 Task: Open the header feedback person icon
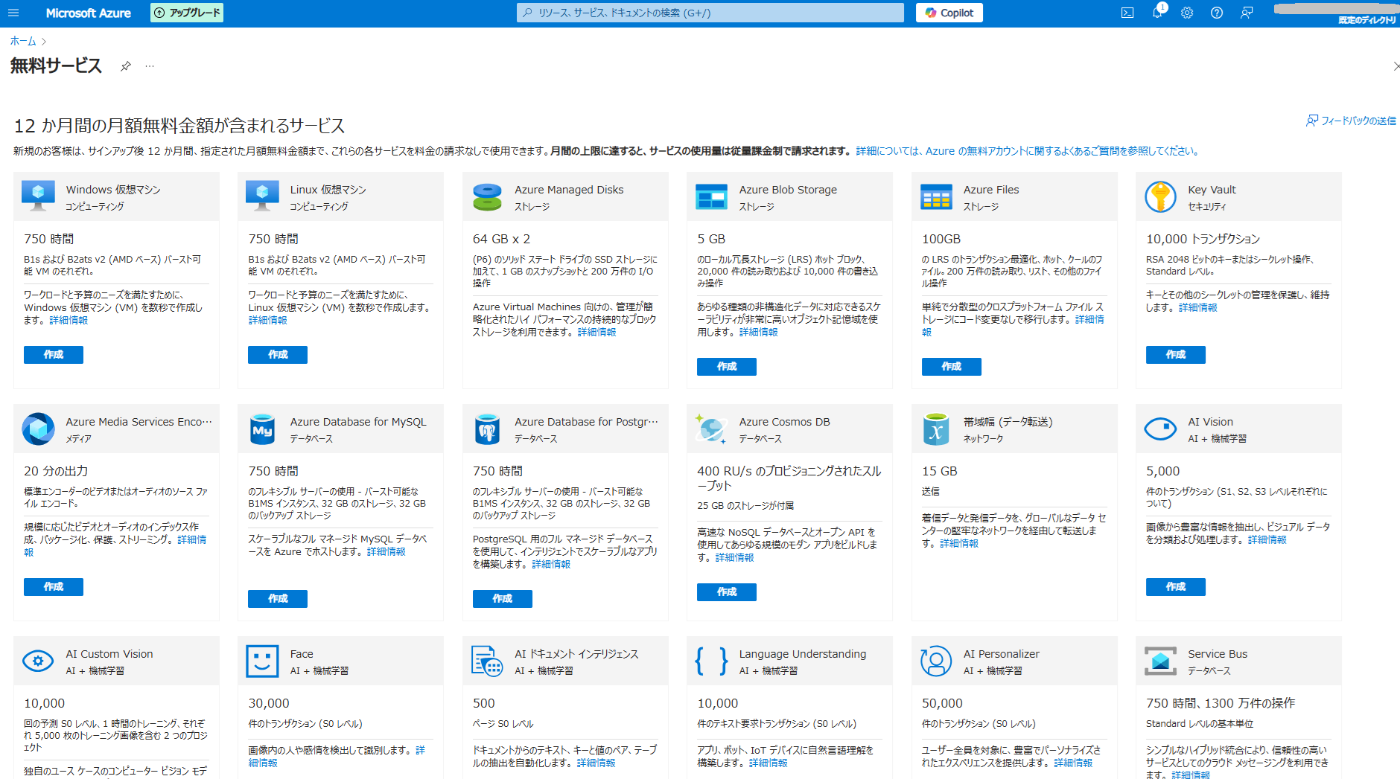pos(1247,13)
